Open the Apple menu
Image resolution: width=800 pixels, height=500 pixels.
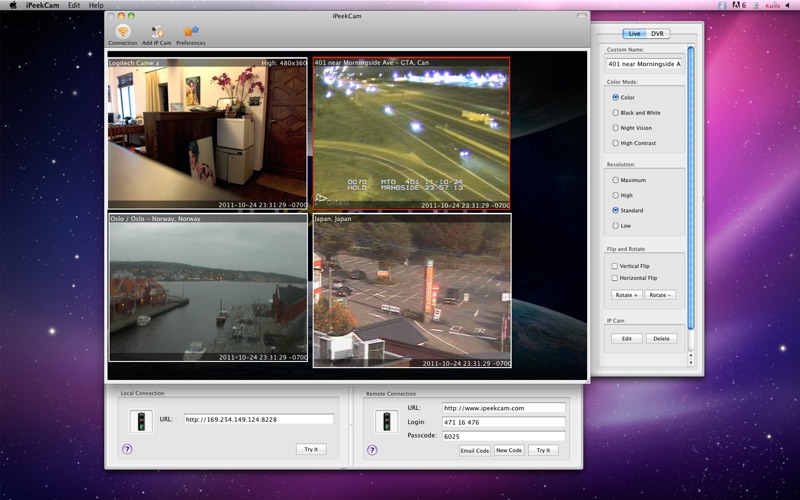13,5
